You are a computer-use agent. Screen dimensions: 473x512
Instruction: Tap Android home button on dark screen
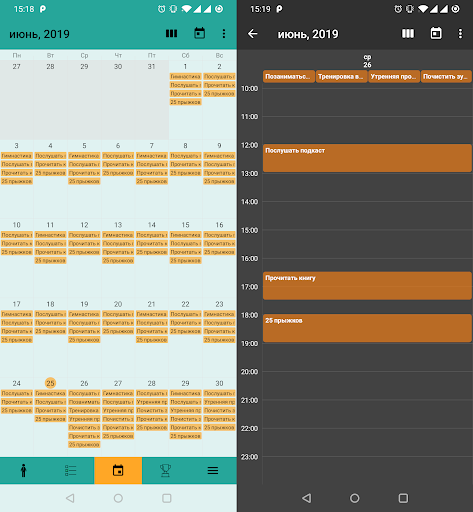click(355, 498)
